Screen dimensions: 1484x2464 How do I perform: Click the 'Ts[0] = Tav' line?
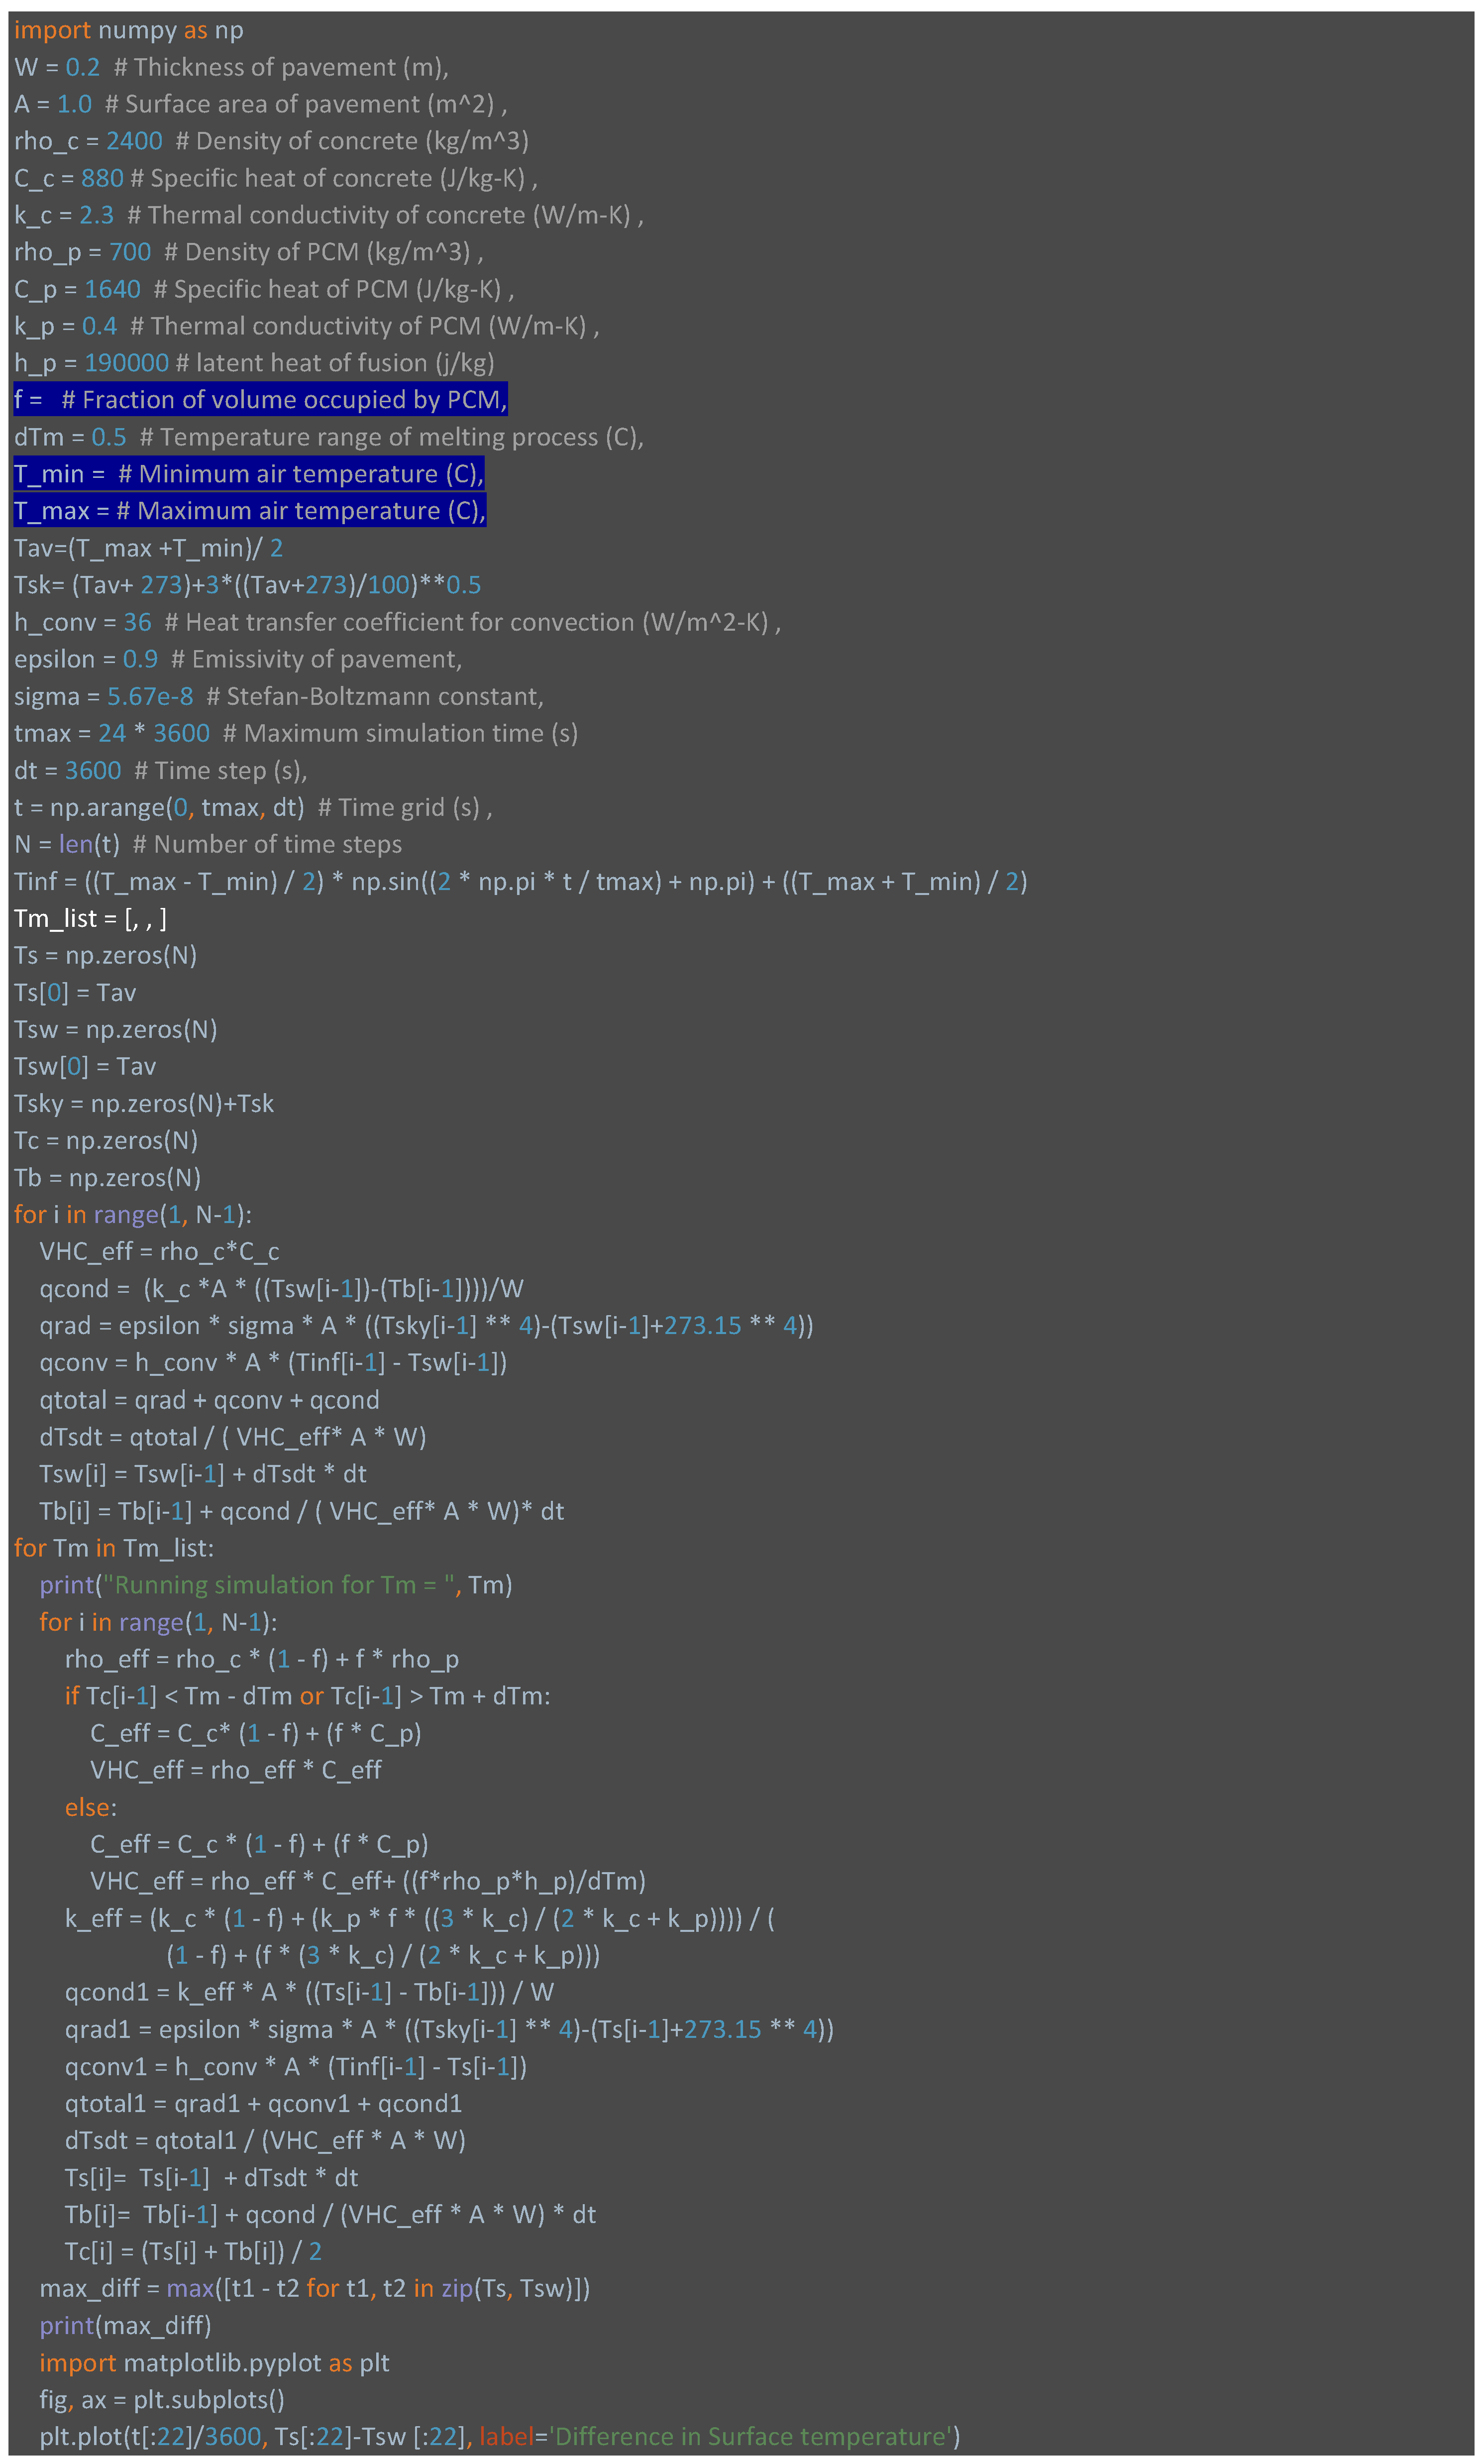(75, 992)
